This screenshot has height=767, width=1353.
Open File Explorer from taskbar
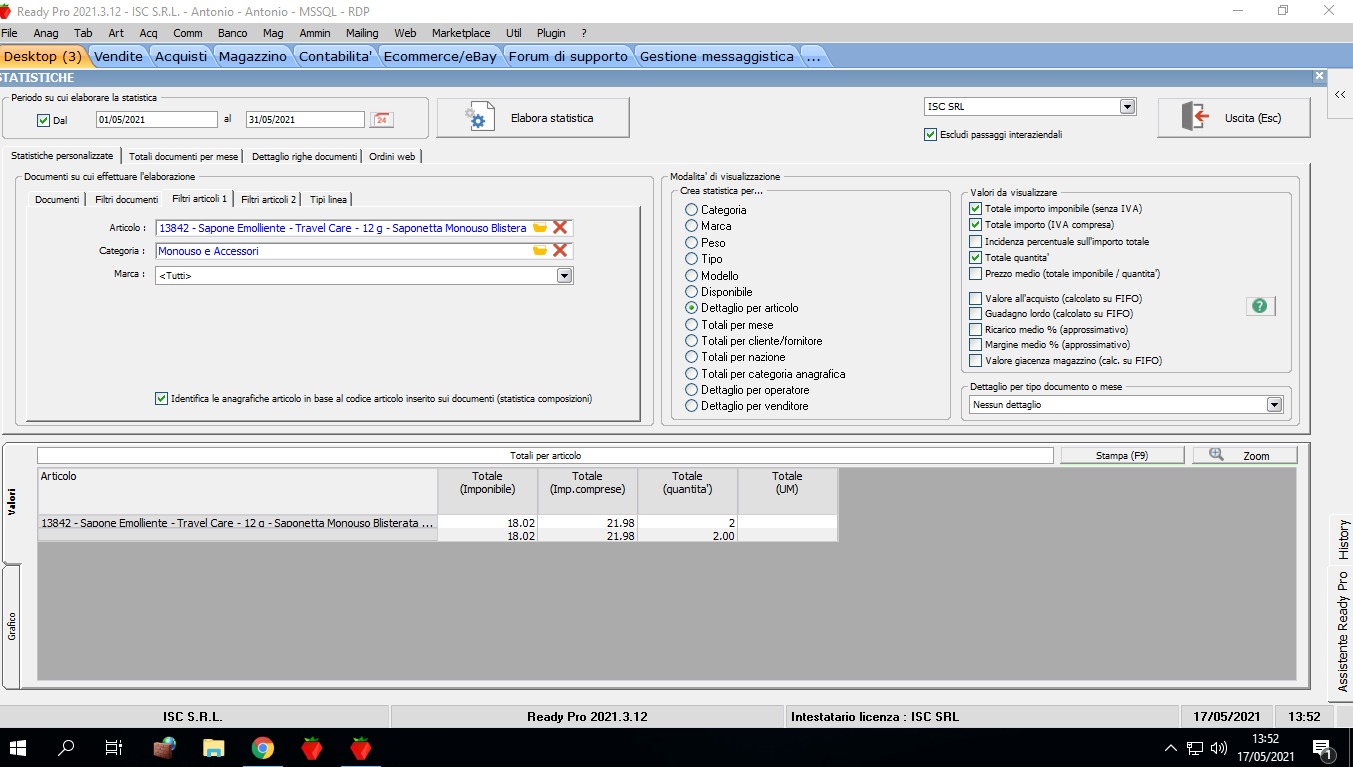pos(213,747)
